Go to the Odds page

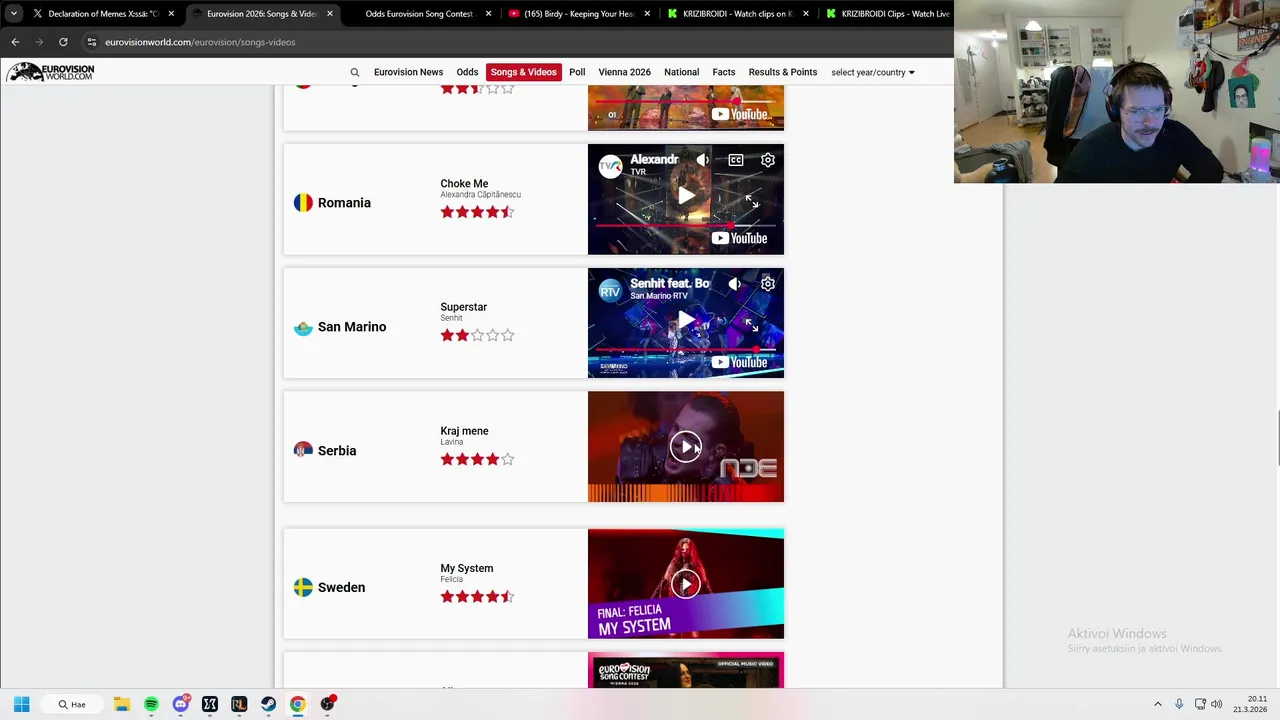pos(467,72)
